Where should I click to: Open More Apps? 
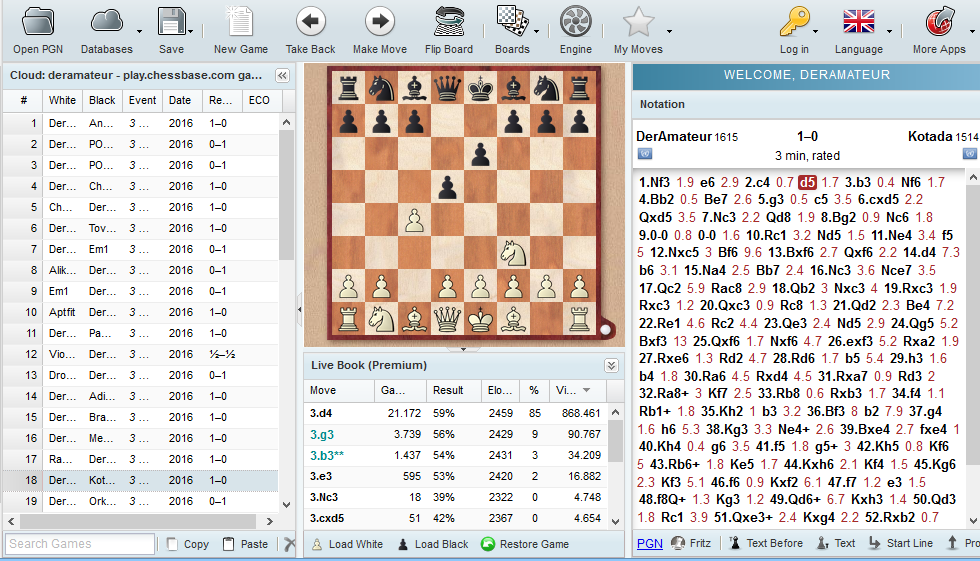click(939, 30)
